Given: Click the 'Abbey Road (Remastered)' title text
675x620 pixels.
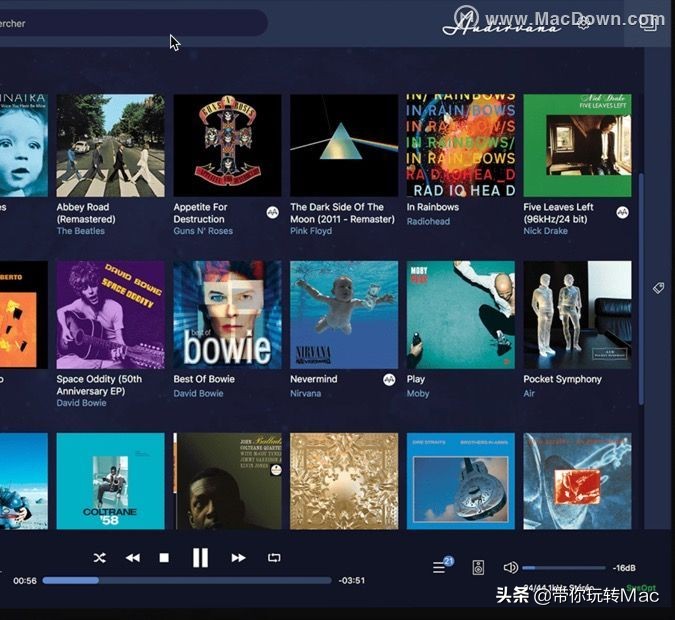Looking at the screenshot, I should pyautogui.click(x=86, y=213).
